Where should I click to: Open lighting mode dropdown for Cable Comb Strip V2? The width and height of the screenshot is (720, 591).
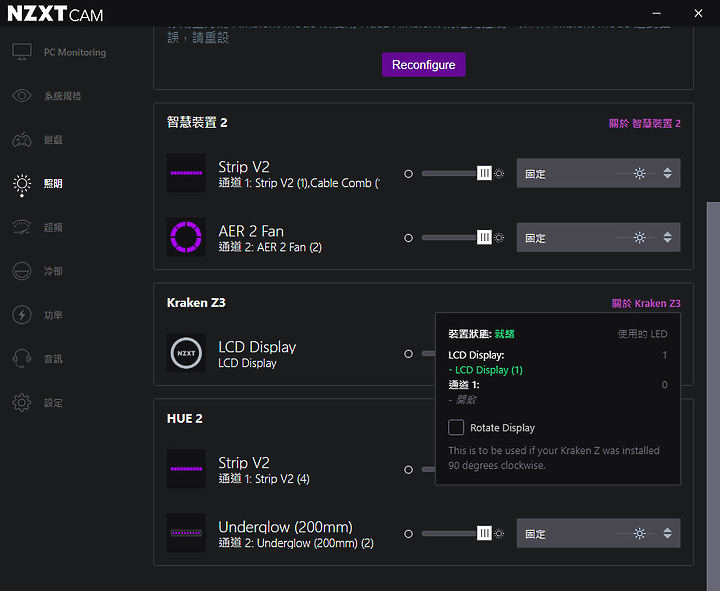click(598, 173)
